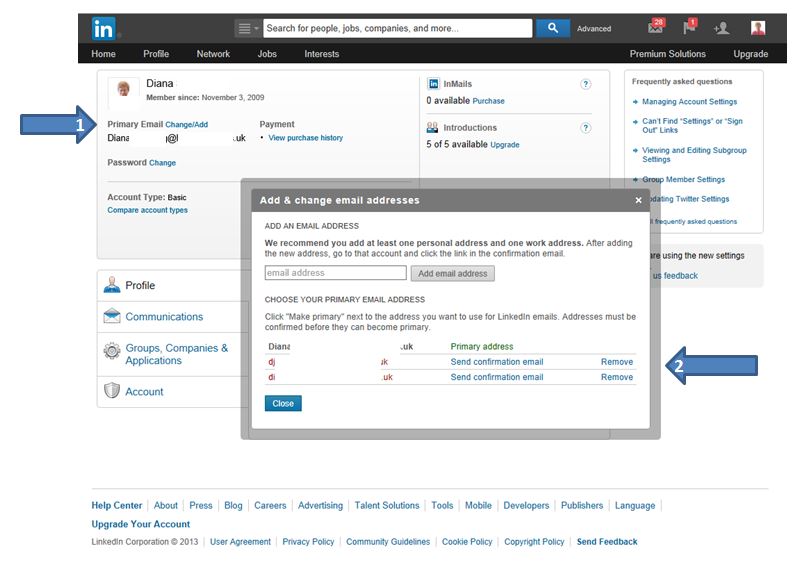Remove the dj email address
Viewport: 799px width, 564px height.
point(617,362)
